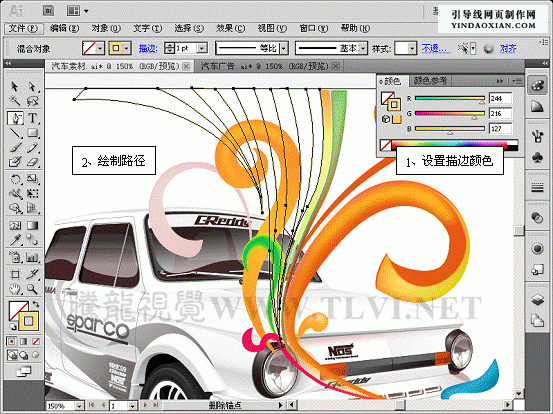The image size is (553, 414).
Task: Select the Direct Selection tool
Action: (x=32, y=86)
